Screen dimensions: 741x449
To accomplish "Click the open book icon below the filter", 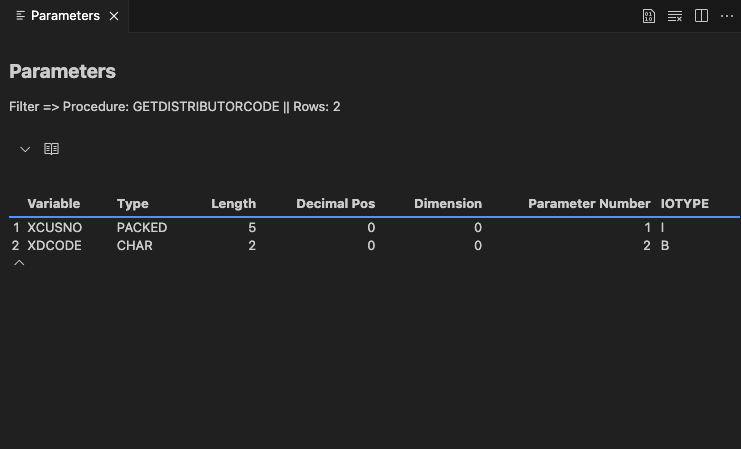I will 52,149.
